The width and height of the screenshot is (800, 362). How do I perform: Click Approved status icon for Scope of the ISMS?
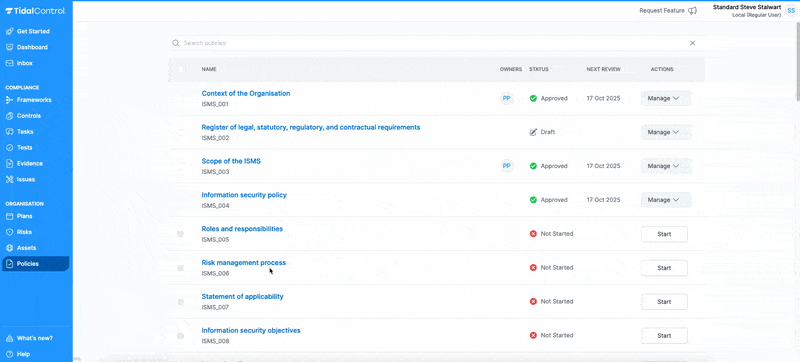[x=533, y=166]
